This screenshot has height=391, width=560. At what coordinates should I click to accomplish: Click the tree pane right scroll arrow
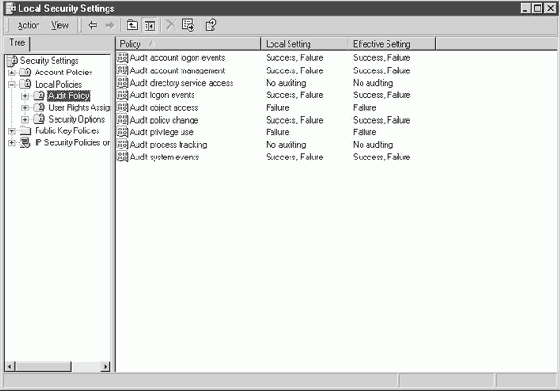[x=105, y=366]
